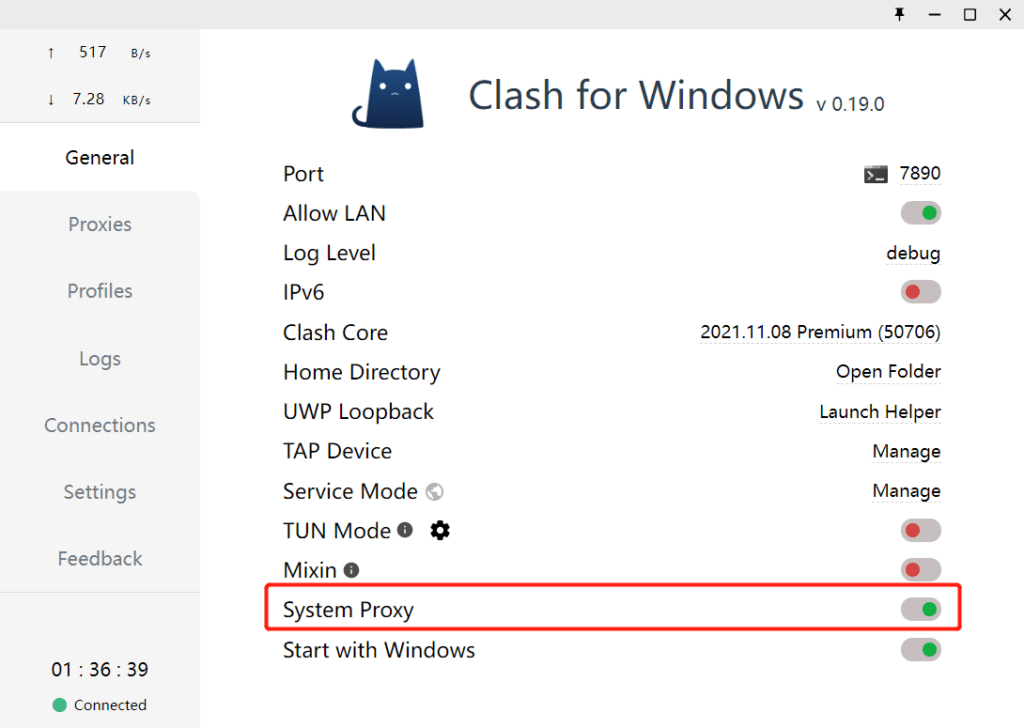Click the green Connected status dot
This screenshot has height=728, width=1024.
pyautogui.click(x=60, y=705)
